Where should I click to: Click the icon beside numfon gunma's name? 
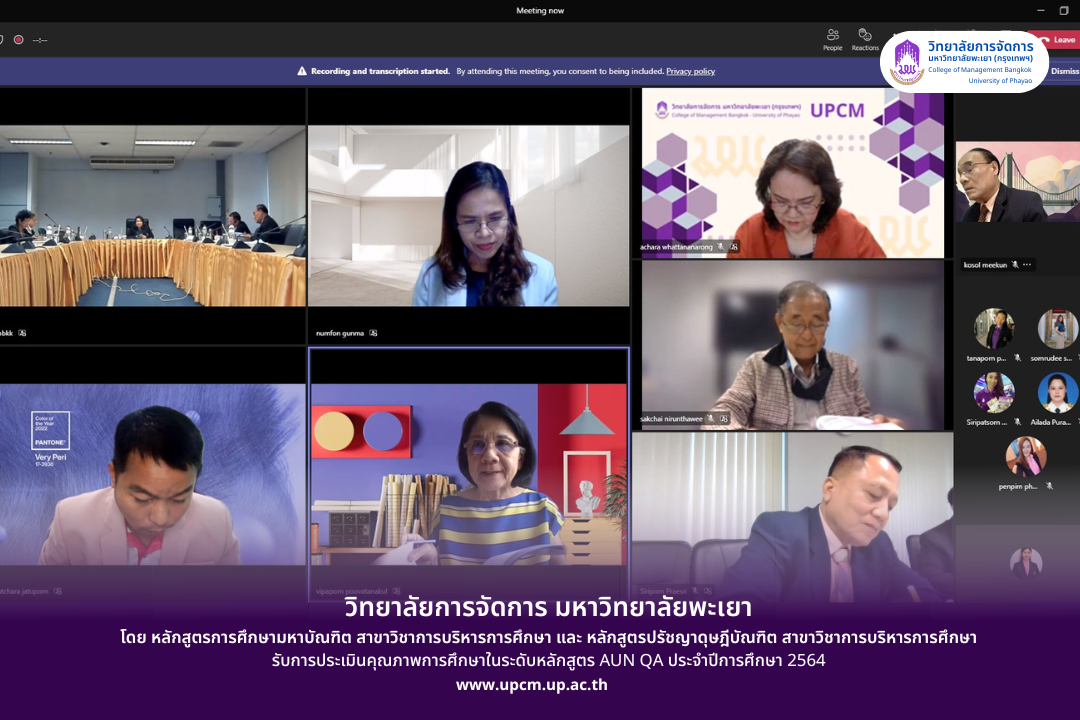[x=373, y=333]
